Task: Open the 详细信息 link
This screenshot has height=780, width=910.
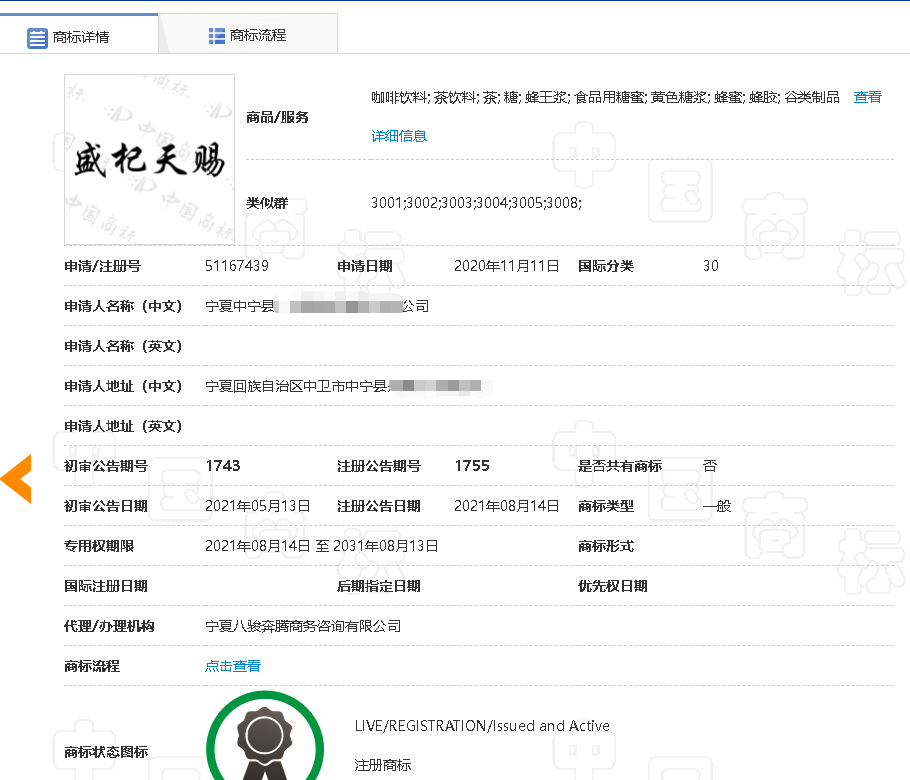Action: click(x=399, y=136)
